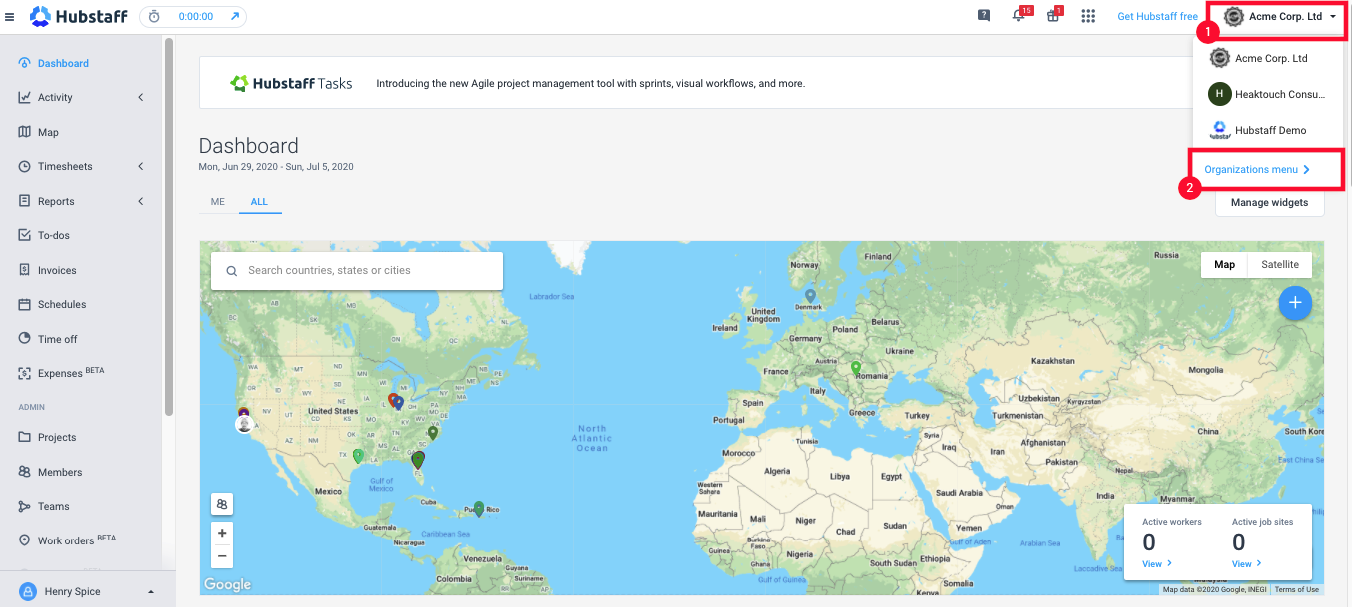The height and width of the screenshot is (607, 1352).
Task: View active job sites link
Action: pyautogui.click(x=1246, y=564)
